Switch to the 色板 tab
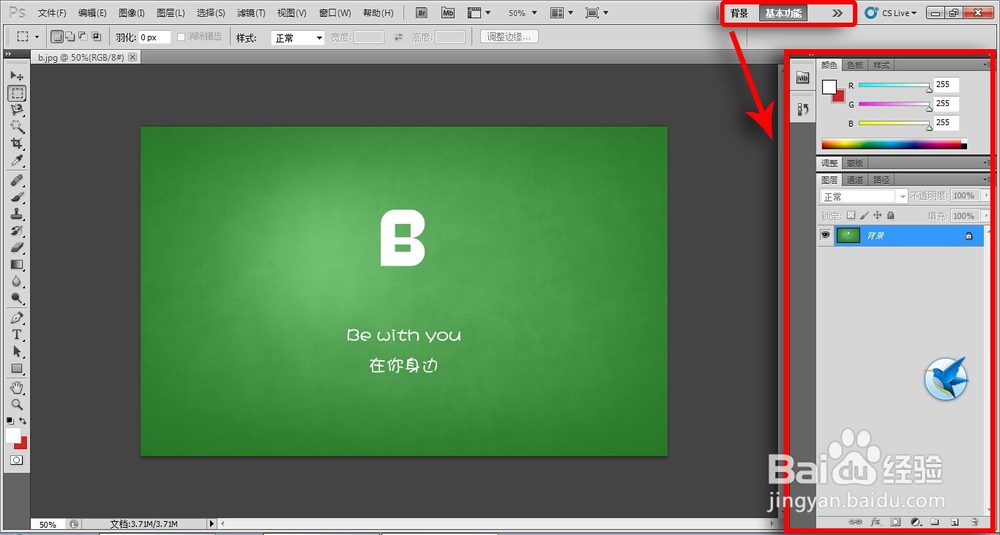This screenshot has height=535, width=1000. point(855,65)
